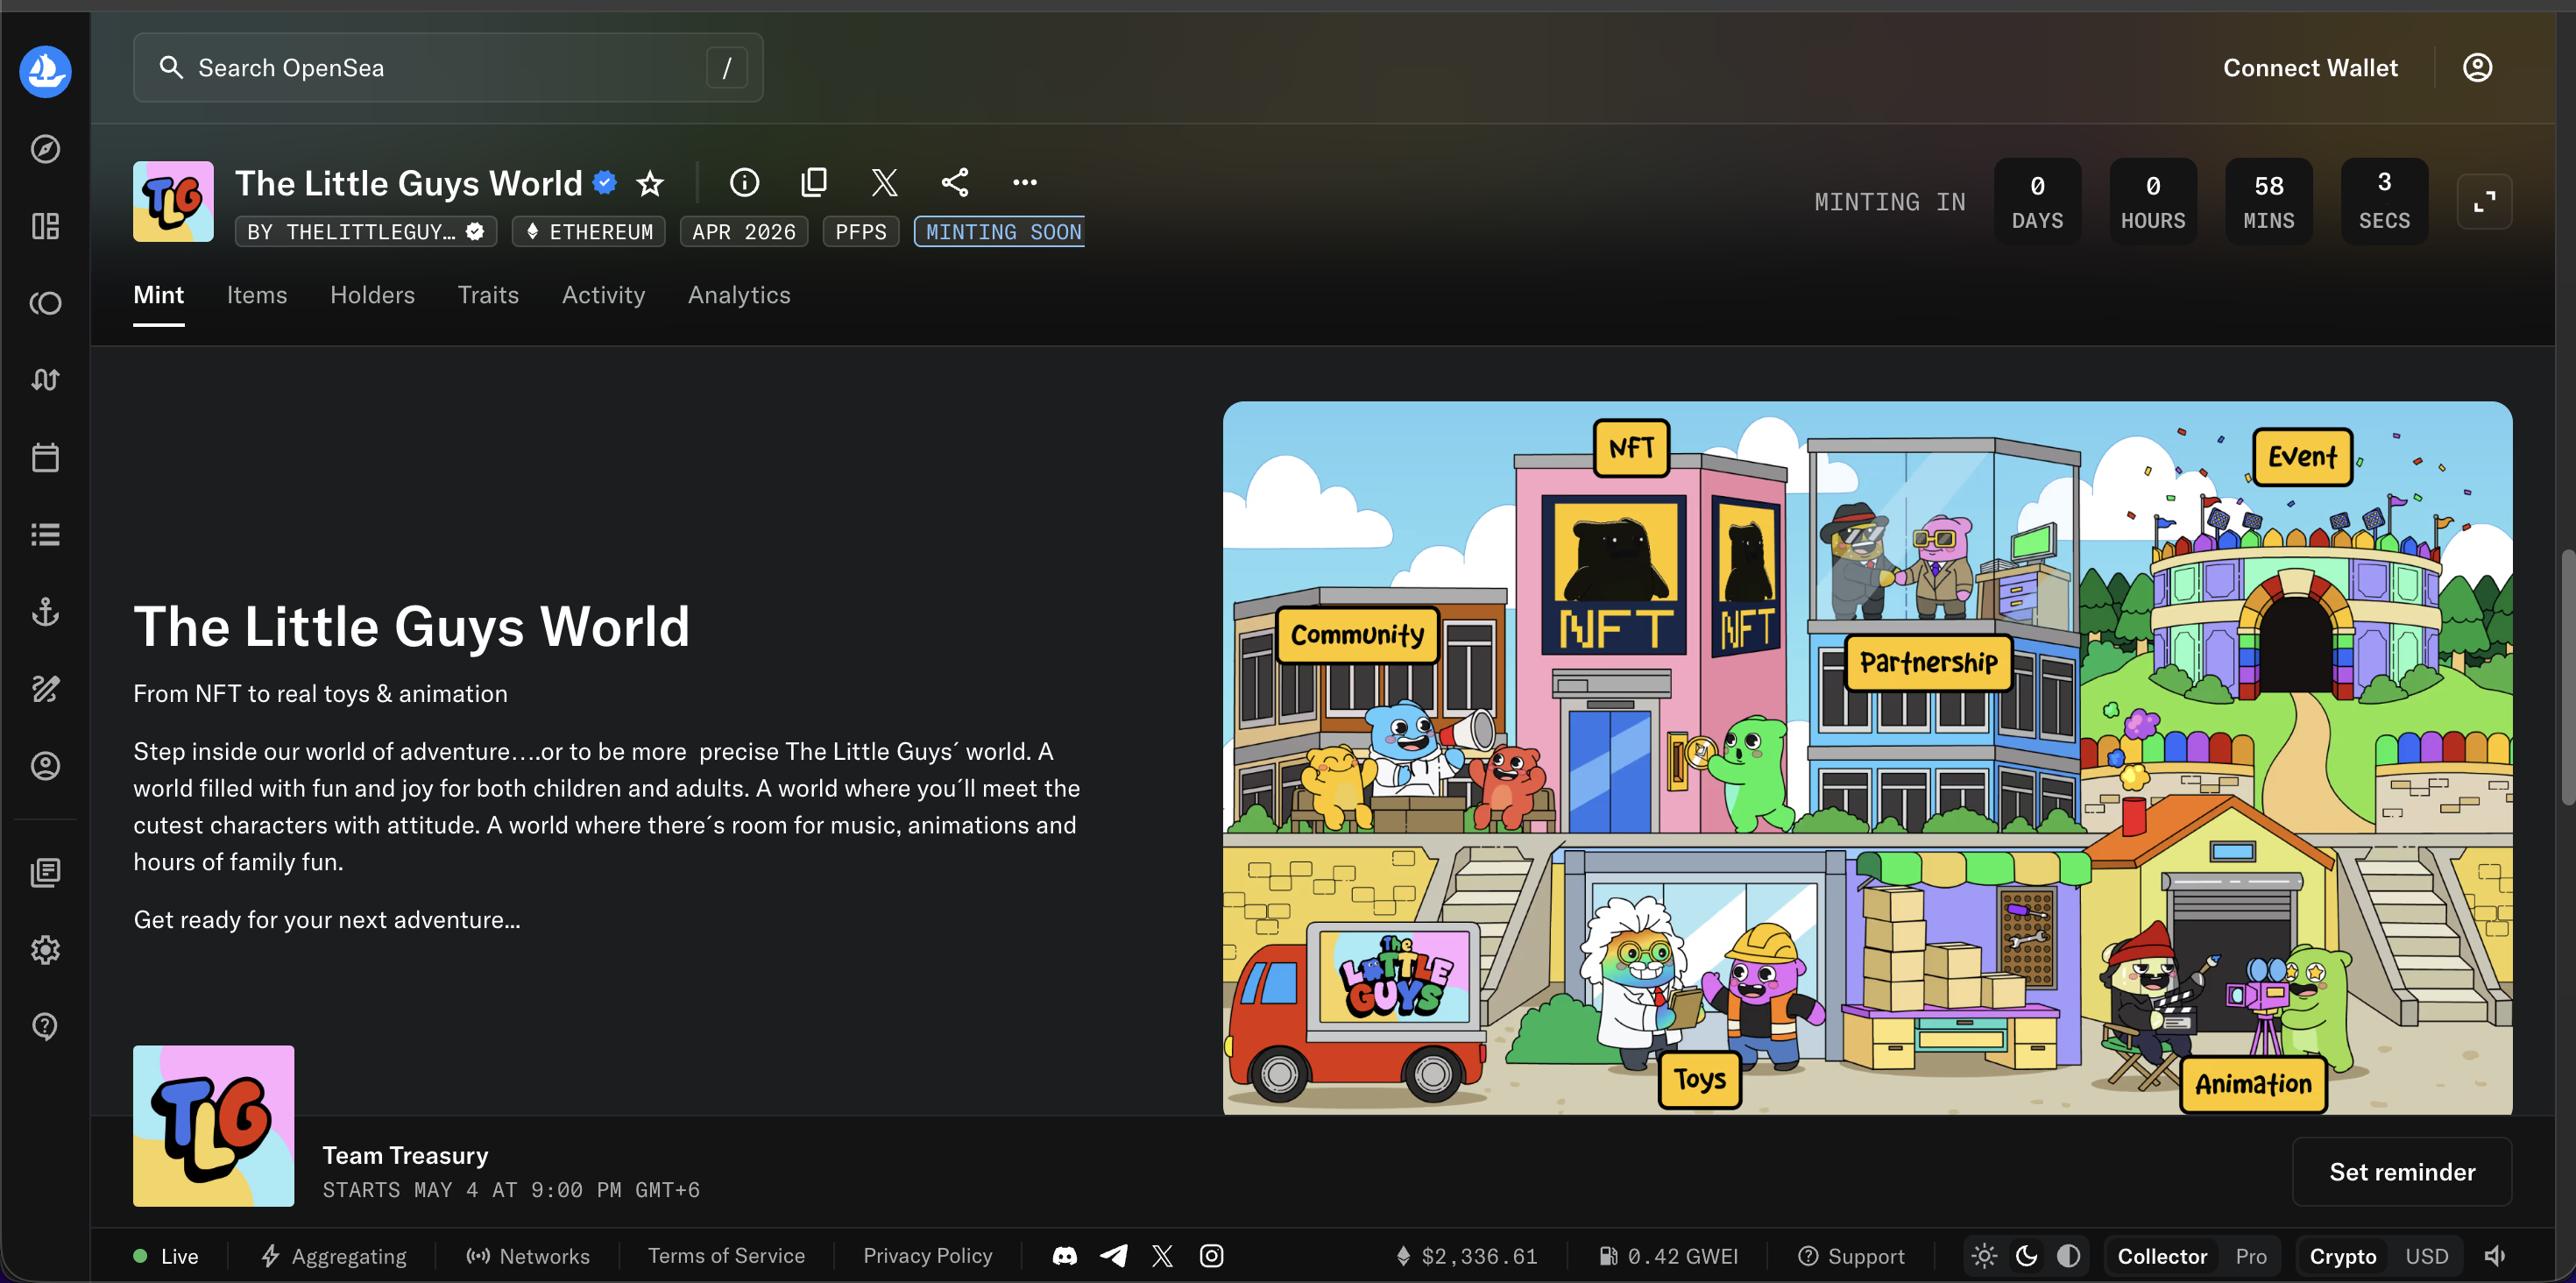Image resolution: width=2576 pixels, height=1283 pixels.
Task: Copy the collection address icon
Action: (814, 182)
